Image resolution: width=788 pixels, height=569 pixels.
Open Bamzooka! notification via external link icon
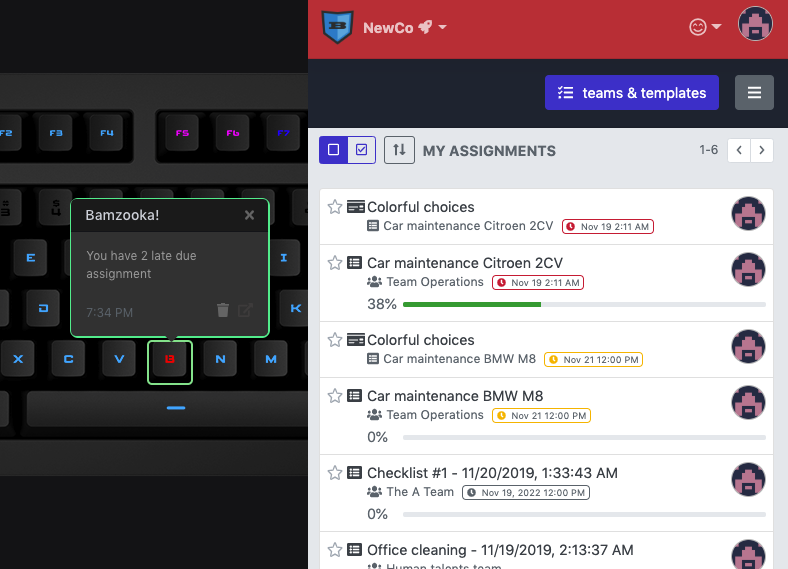(x=245, y=310)
